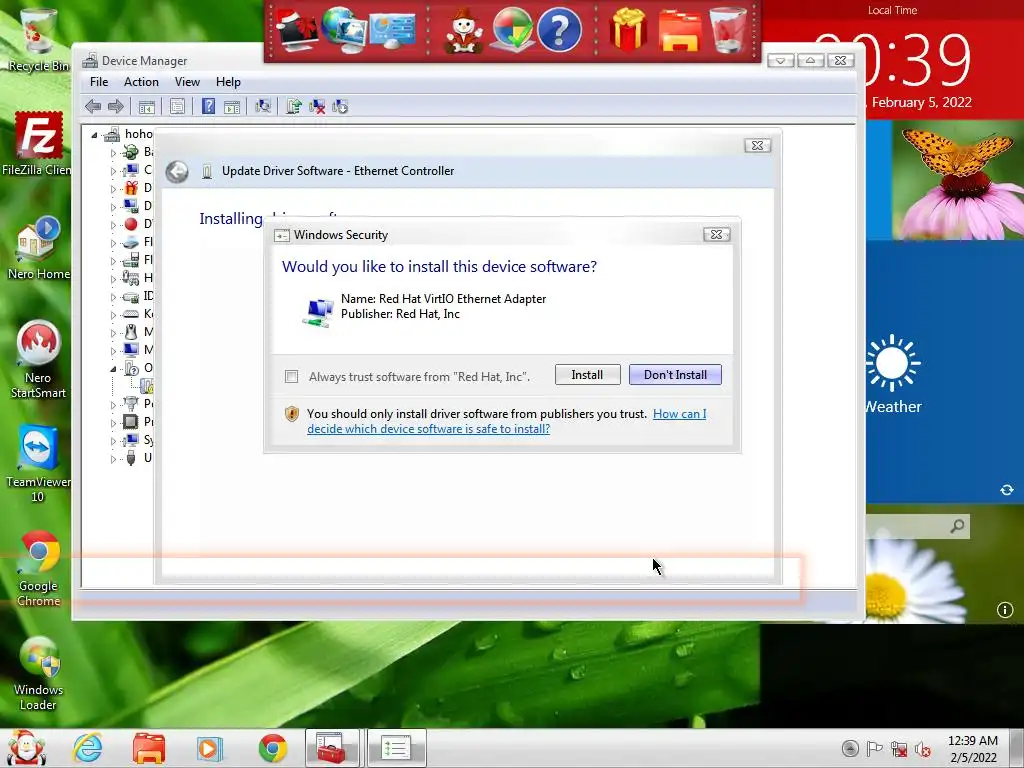The width and height of the screenshot is (1024, 768).
Task: Click Show/Hide Console Tree toolbar icon
Action: click(x=147, y=106)
